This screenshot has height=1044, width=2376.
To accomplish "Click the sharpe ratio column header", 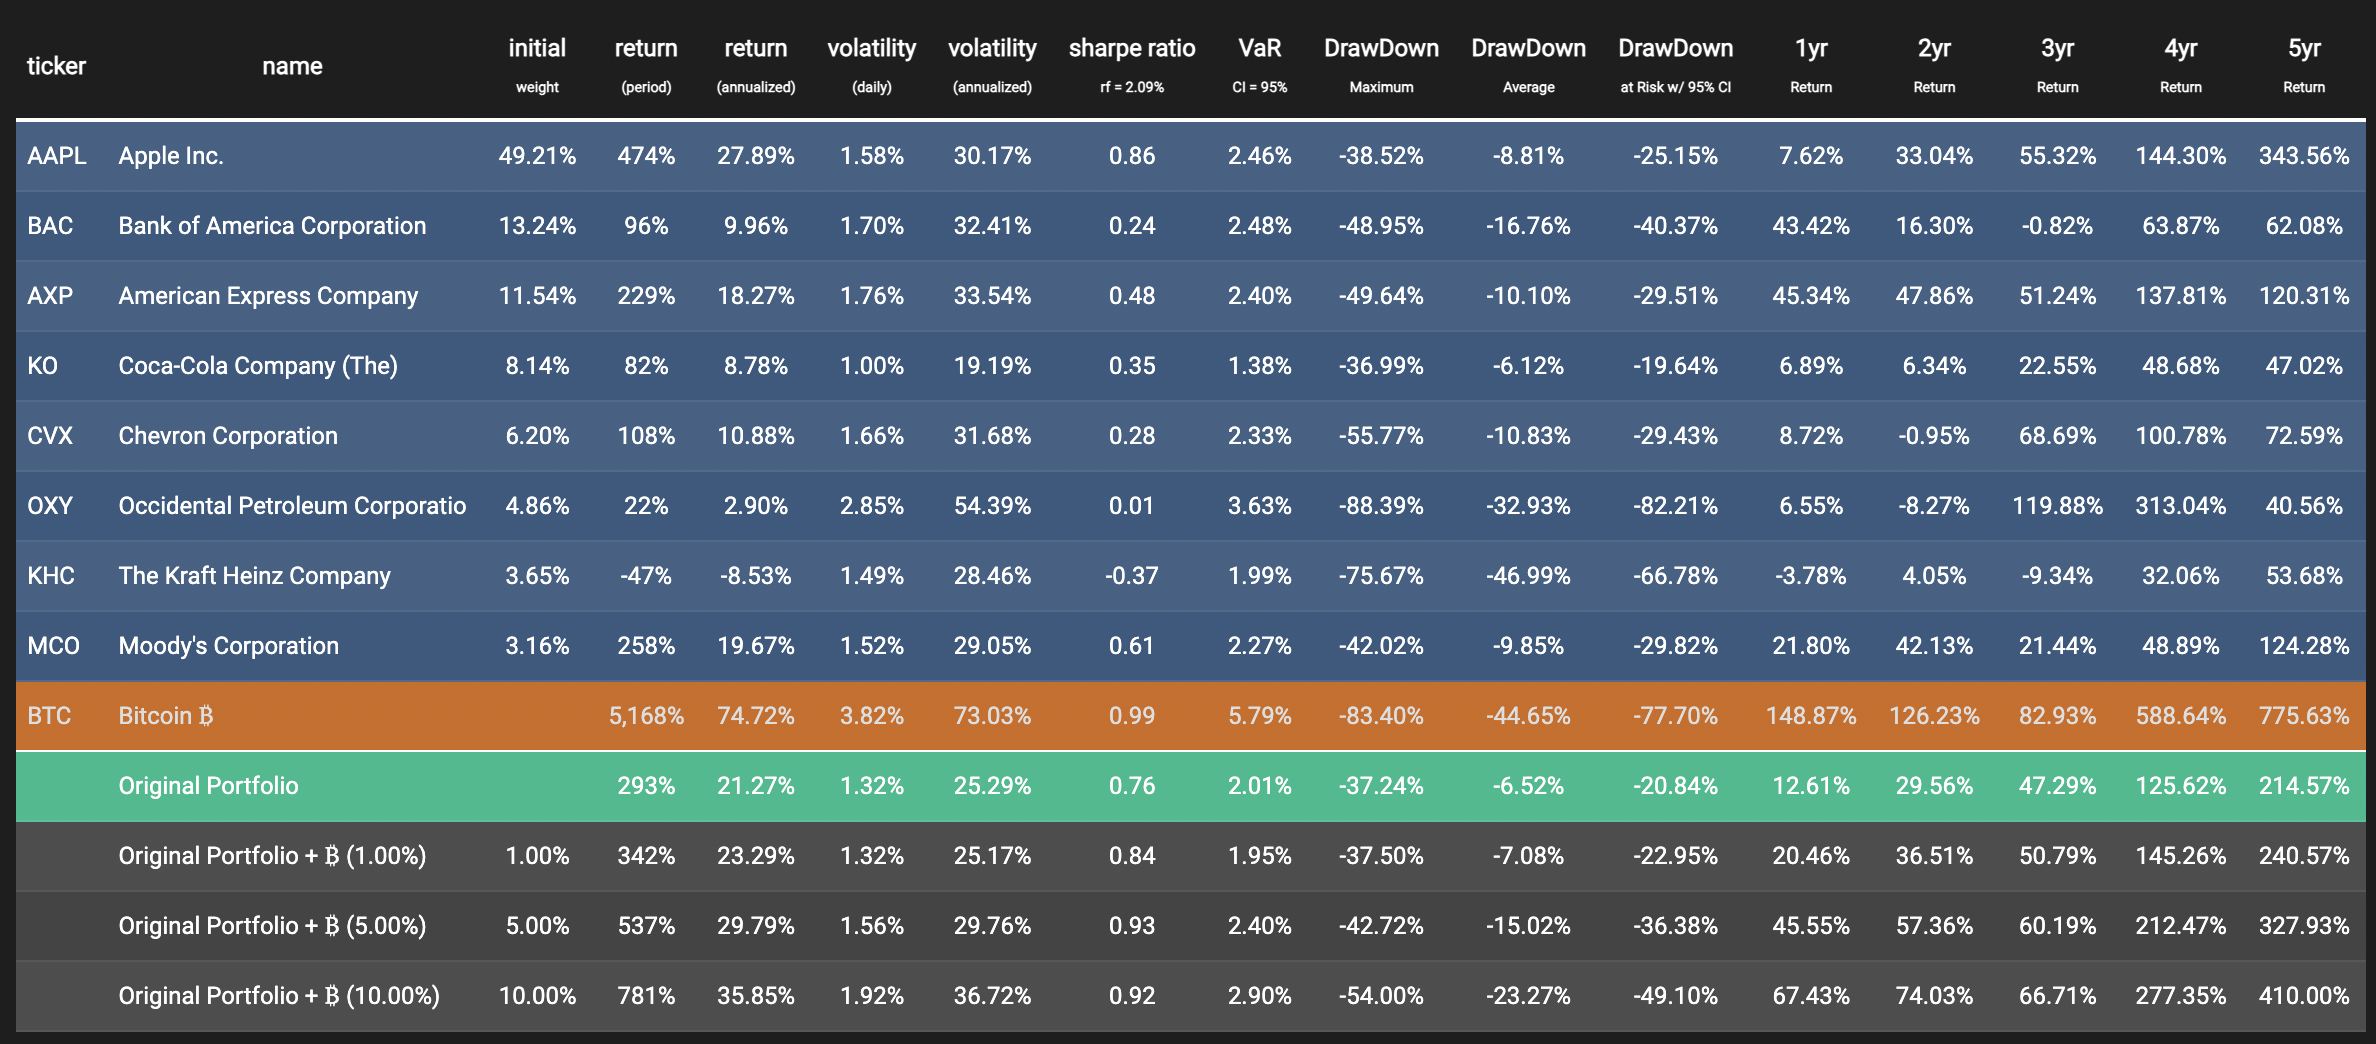I will [1132, 65].
